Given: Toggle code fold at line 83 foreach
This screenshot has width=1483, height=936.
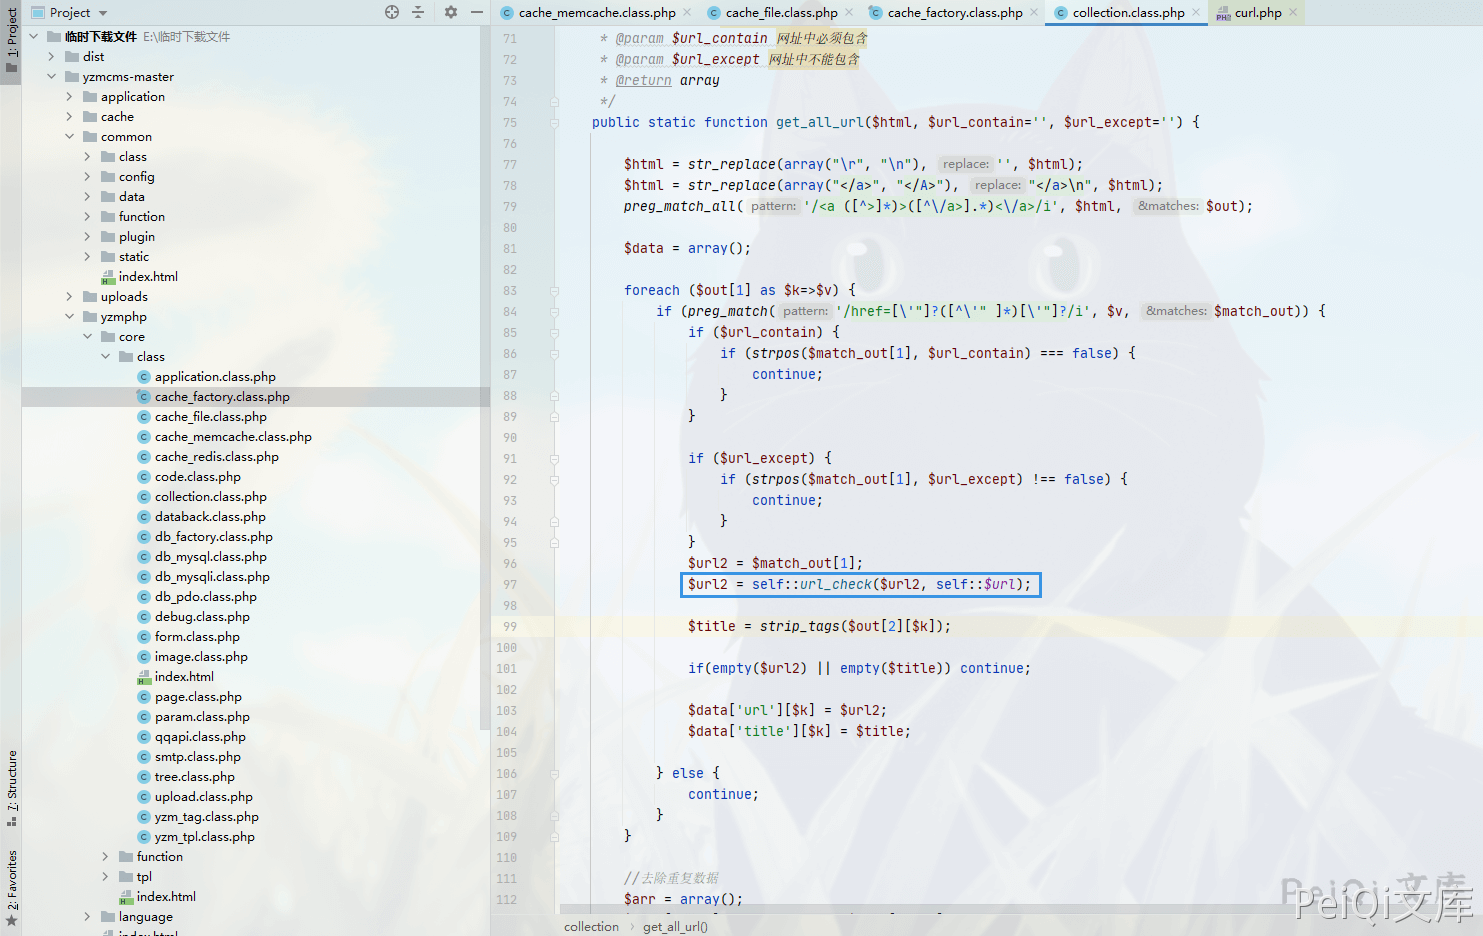Looking at the screenshot, I should (x=554, y=291).
